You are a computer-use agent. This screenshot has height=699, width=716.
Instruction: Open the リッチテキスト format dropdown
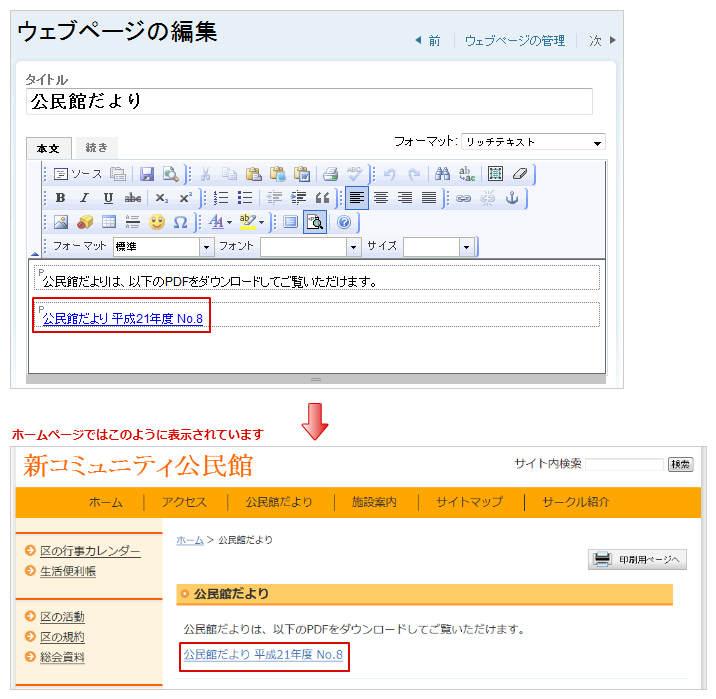point(532,142)
